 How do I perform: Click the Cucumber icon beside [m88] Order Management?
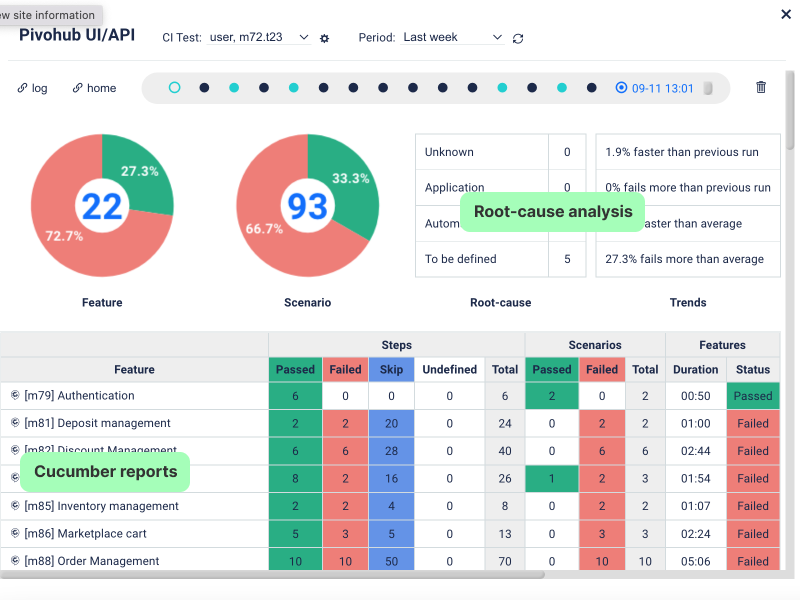point(14,561)
